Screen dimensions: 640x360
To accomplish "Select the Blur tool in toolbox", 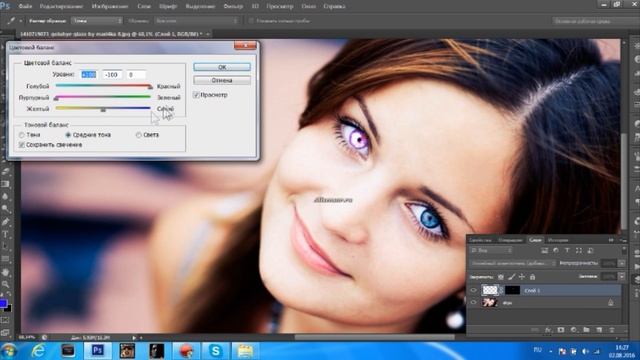I will point(5,197).
